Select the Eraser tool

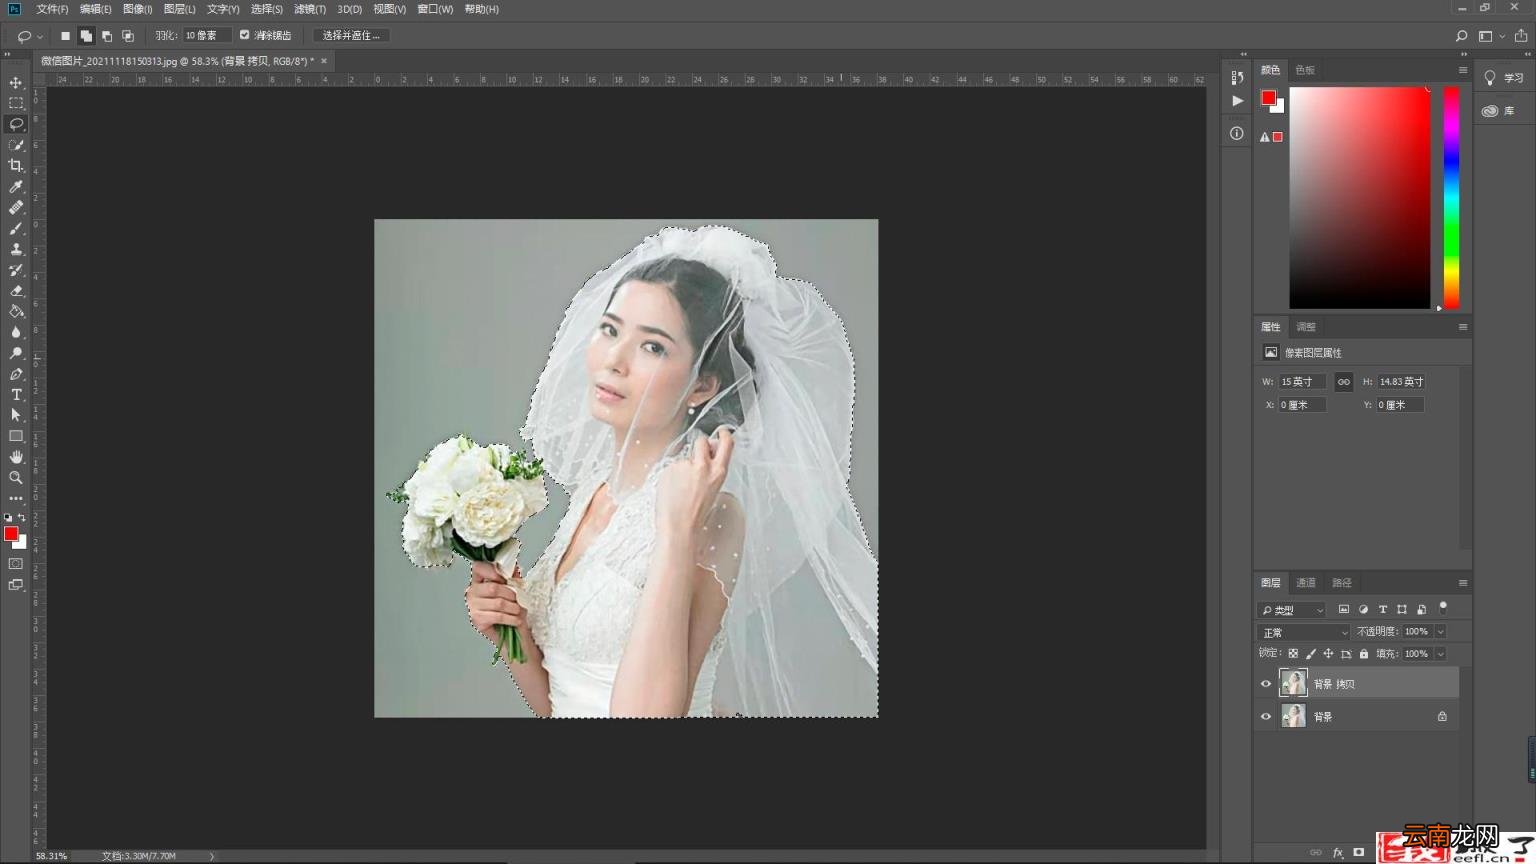15,291
